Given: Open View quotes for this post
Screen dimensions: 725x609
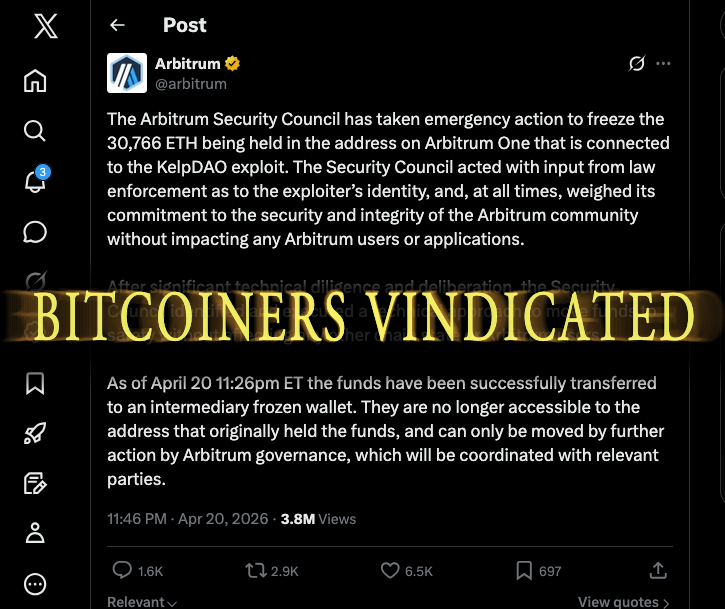Looking at the screenshot, I should [623, 602].
